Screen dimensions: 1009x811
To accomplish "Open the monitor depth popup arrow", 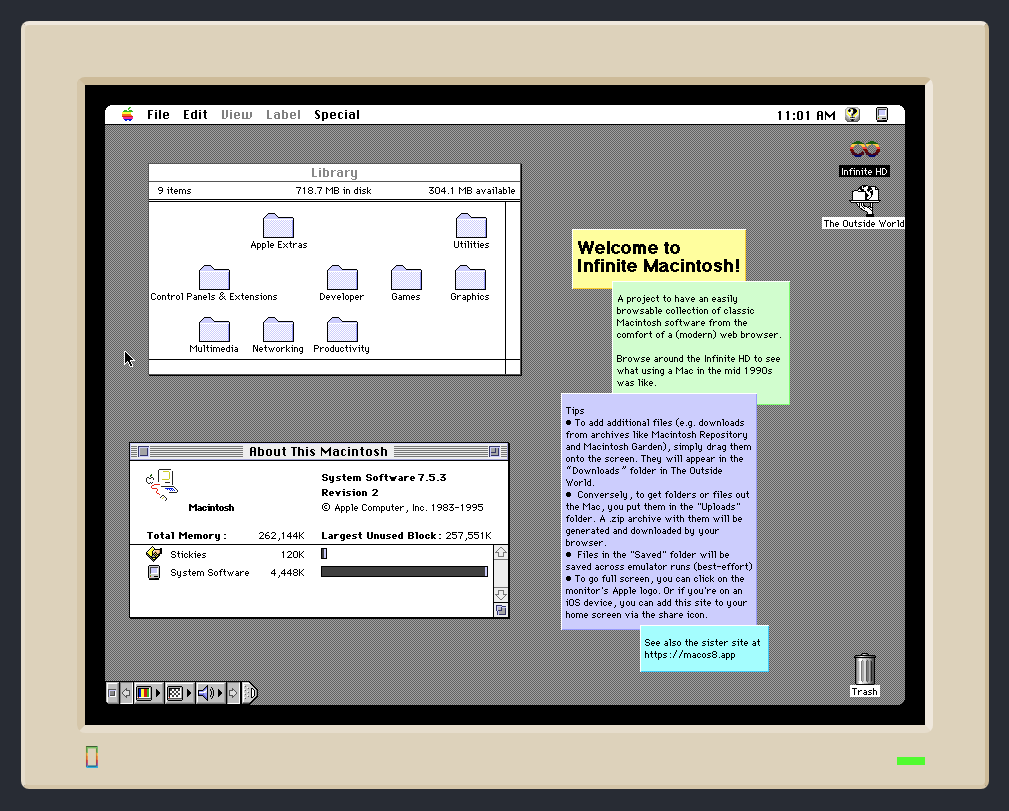I will point(158,692).
